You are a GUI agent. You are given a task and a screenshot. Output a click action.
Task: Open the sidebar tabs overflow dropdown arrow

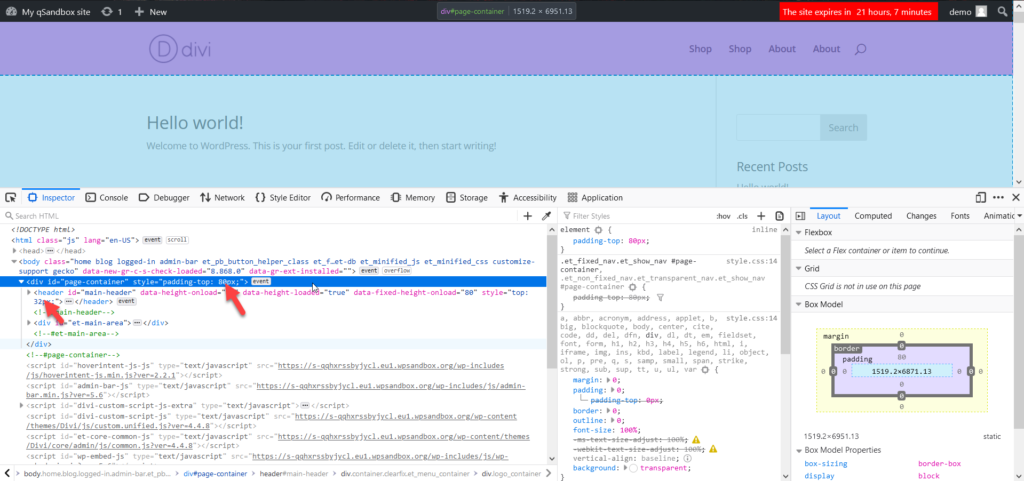[1019, 216]
